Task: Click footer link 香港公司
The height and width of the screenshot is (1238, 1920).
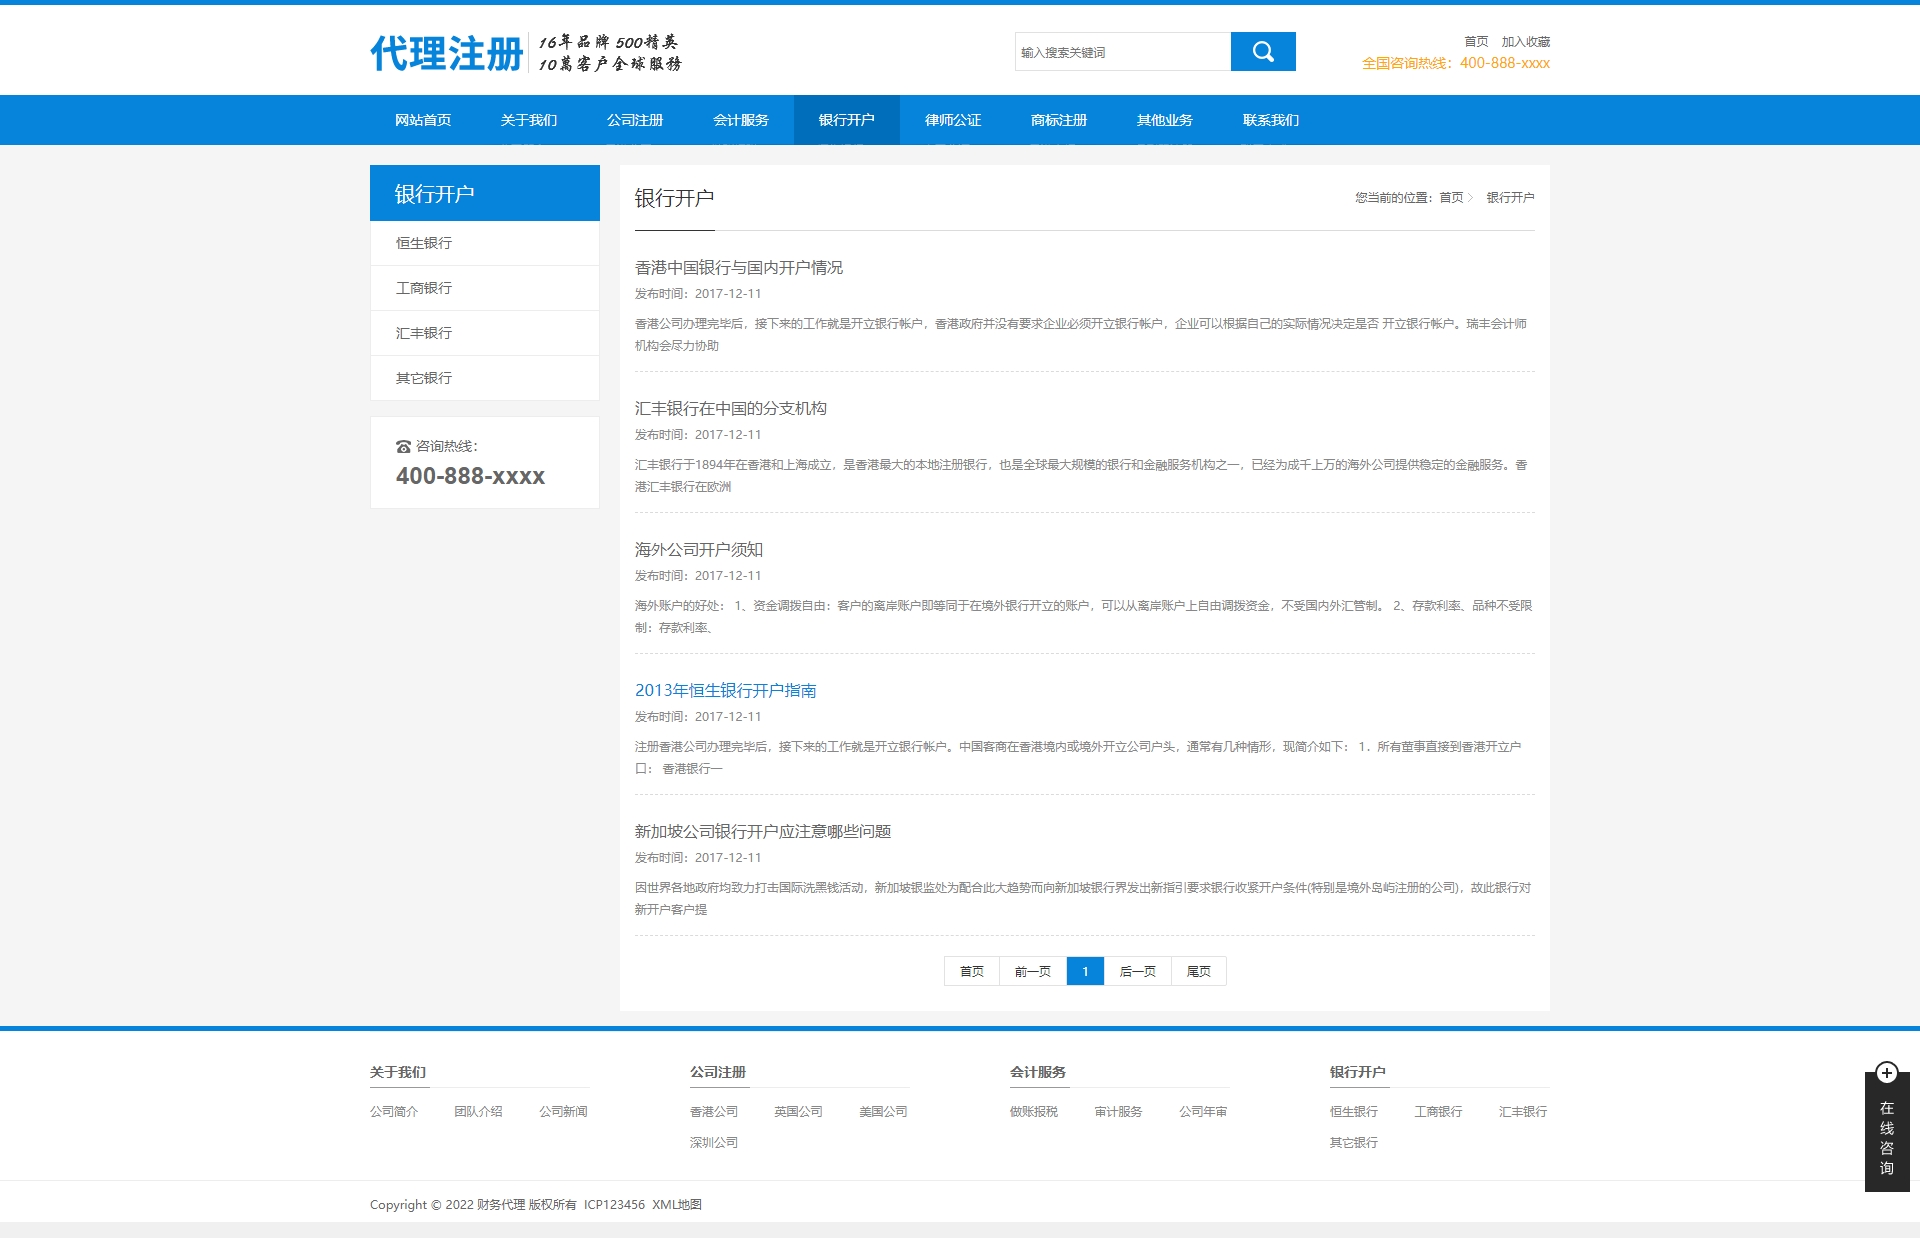Action: pyautogui.click(x=714, y=1112)
